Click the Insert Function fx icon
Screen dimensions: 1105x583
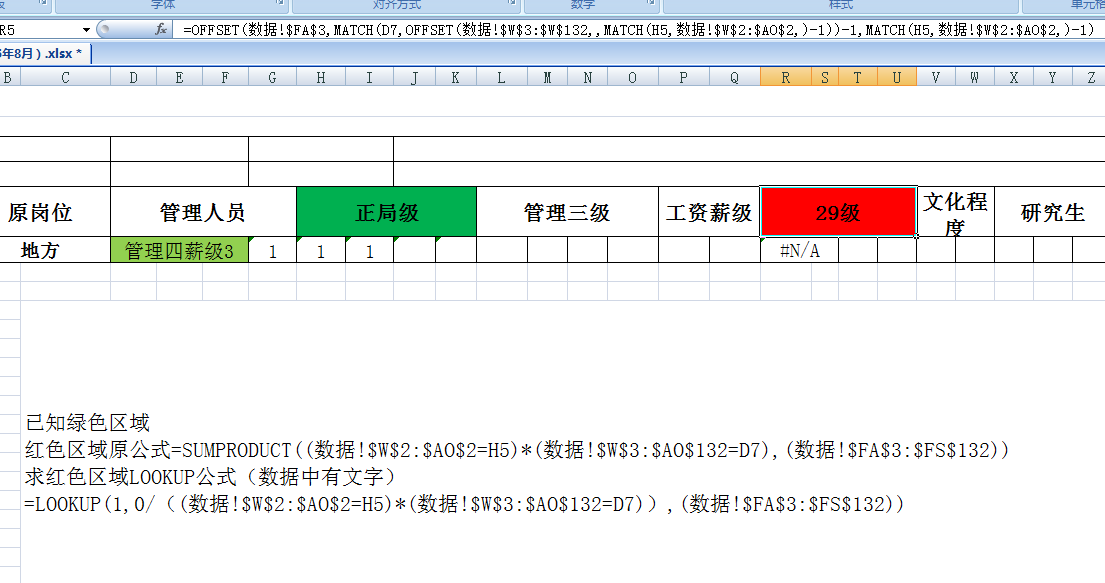pos(161,30)
